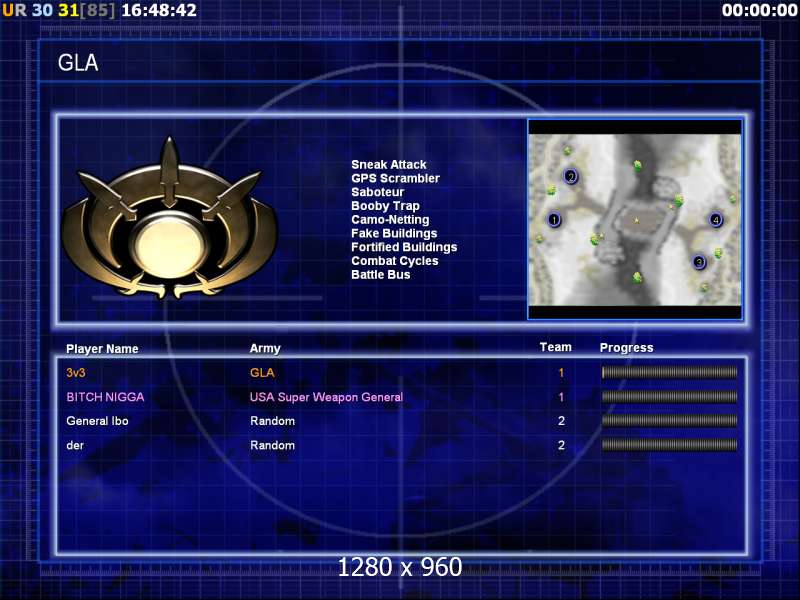Click start position marker 2 on map
This screenshot has width=800, height=600.
coord(571,177)
